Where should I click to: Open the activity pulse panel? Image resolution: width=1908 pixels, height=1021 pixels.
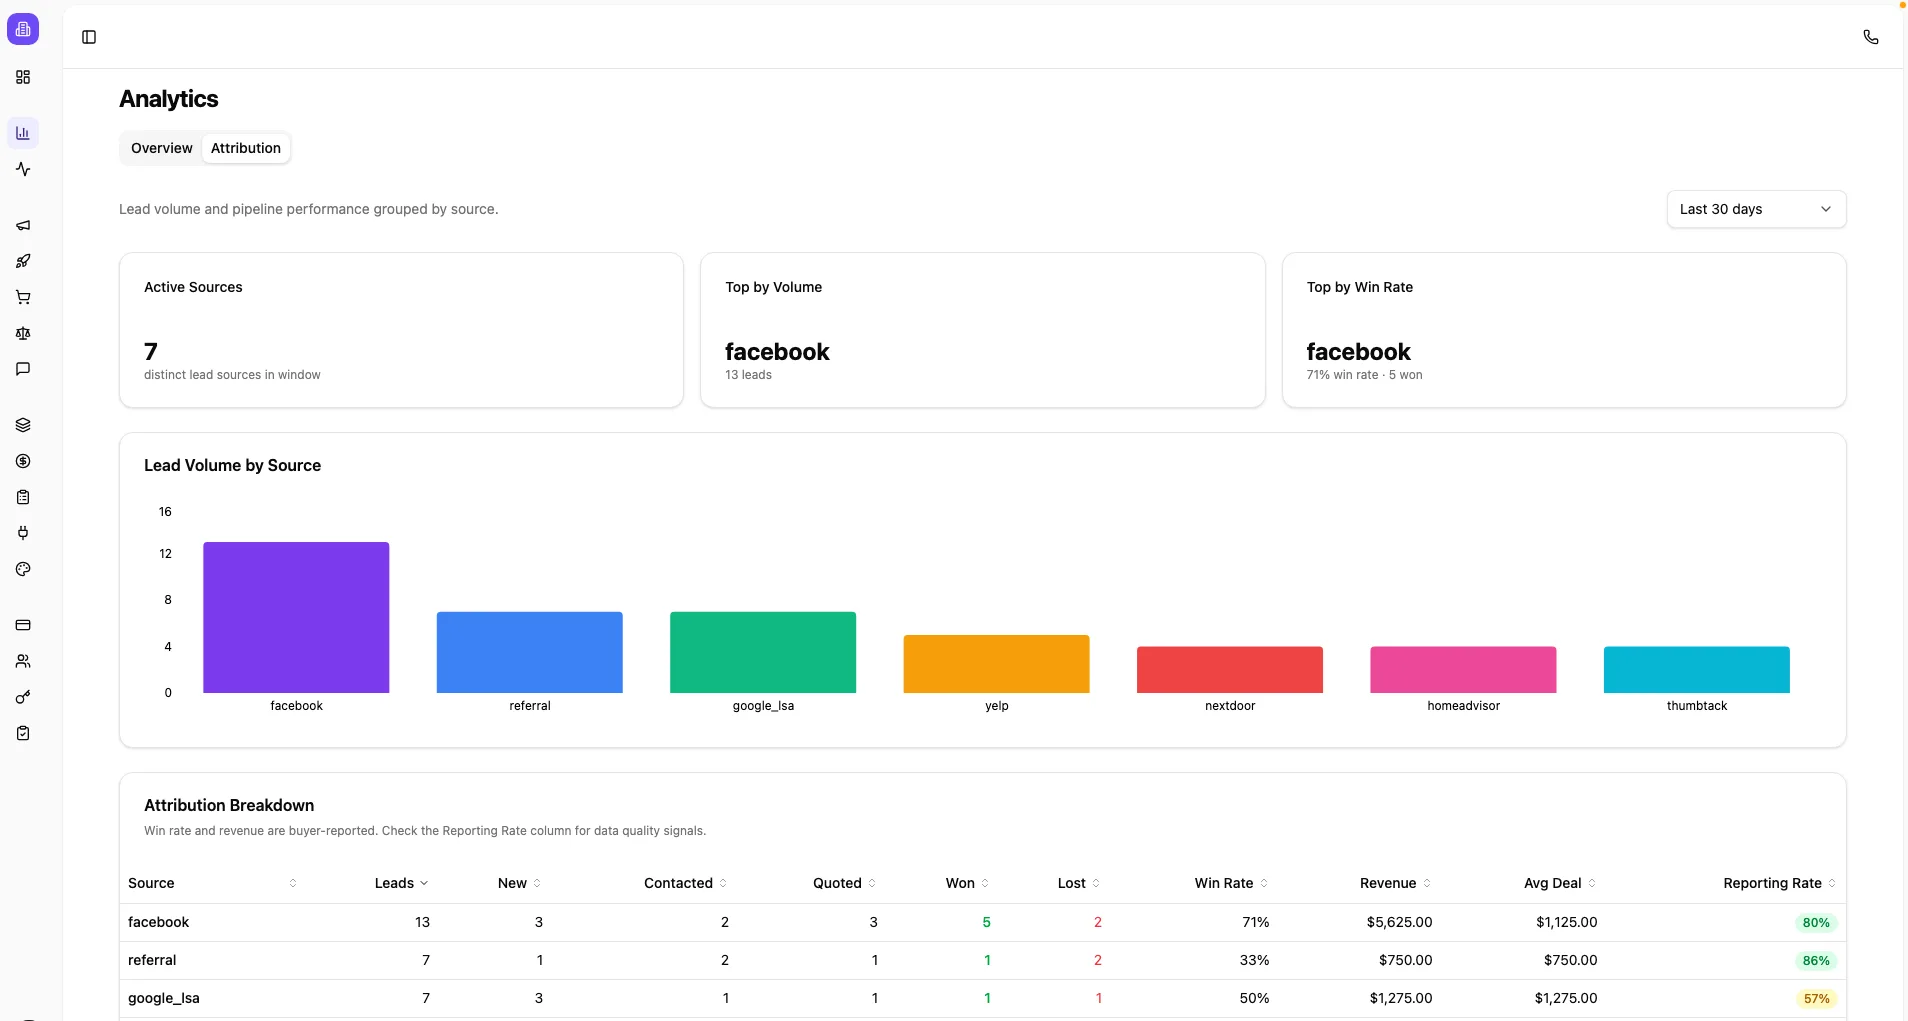[23, 169]
